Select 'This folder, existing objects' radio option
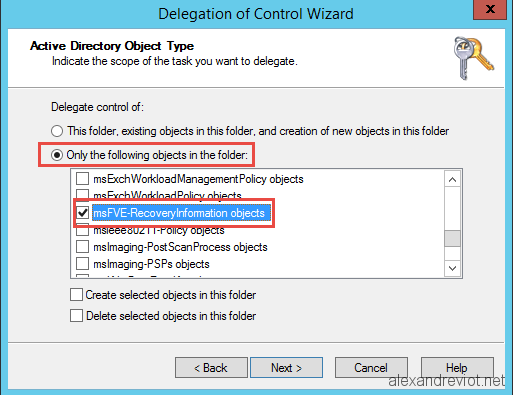Screen dimensions: 513x395 57,131
